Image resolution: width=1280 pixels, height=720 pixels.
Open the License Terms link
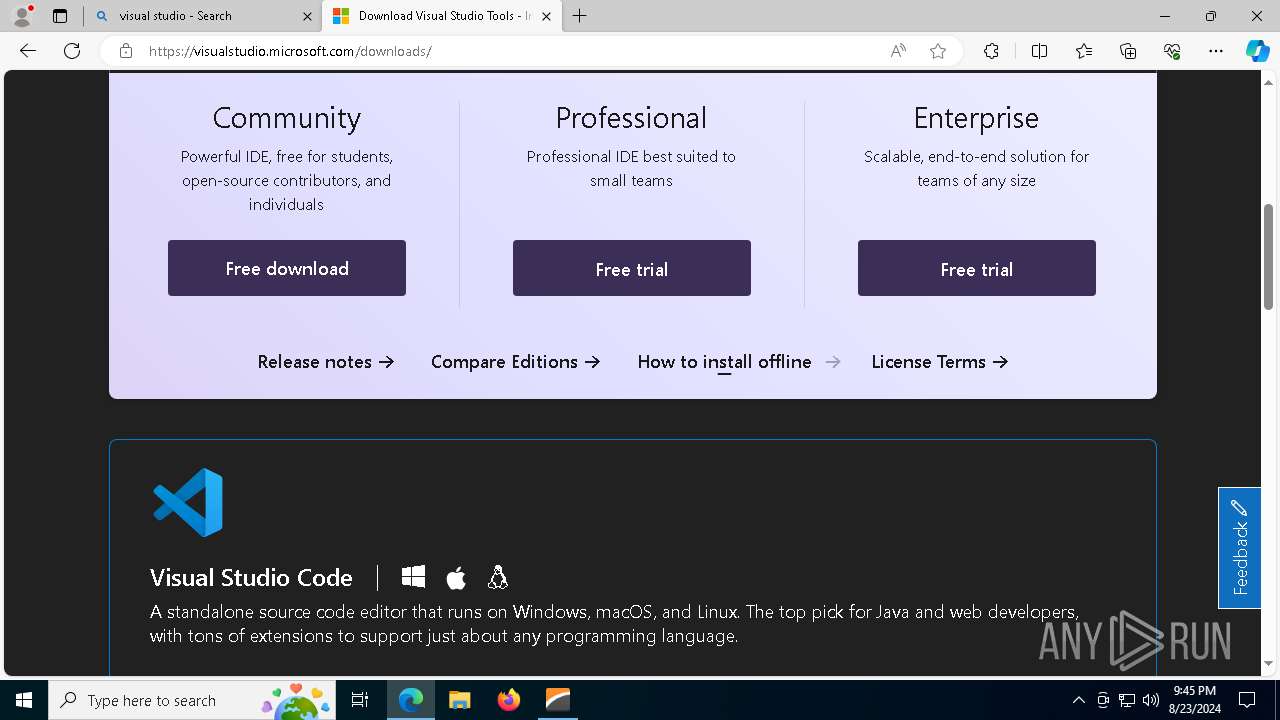click(940, 362)
